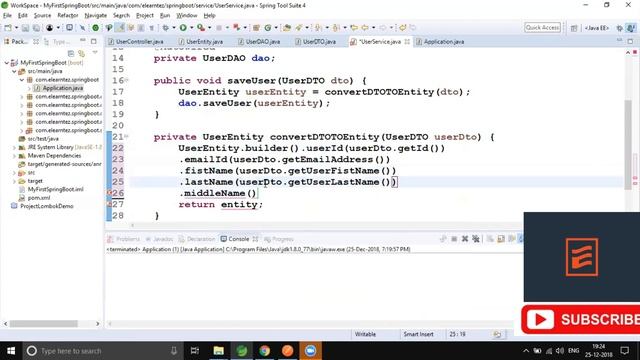Toggle Mark Occurrences in the toolbar
Image resolution: width=640 pixels, height=360 pixels.
[120, 28]
